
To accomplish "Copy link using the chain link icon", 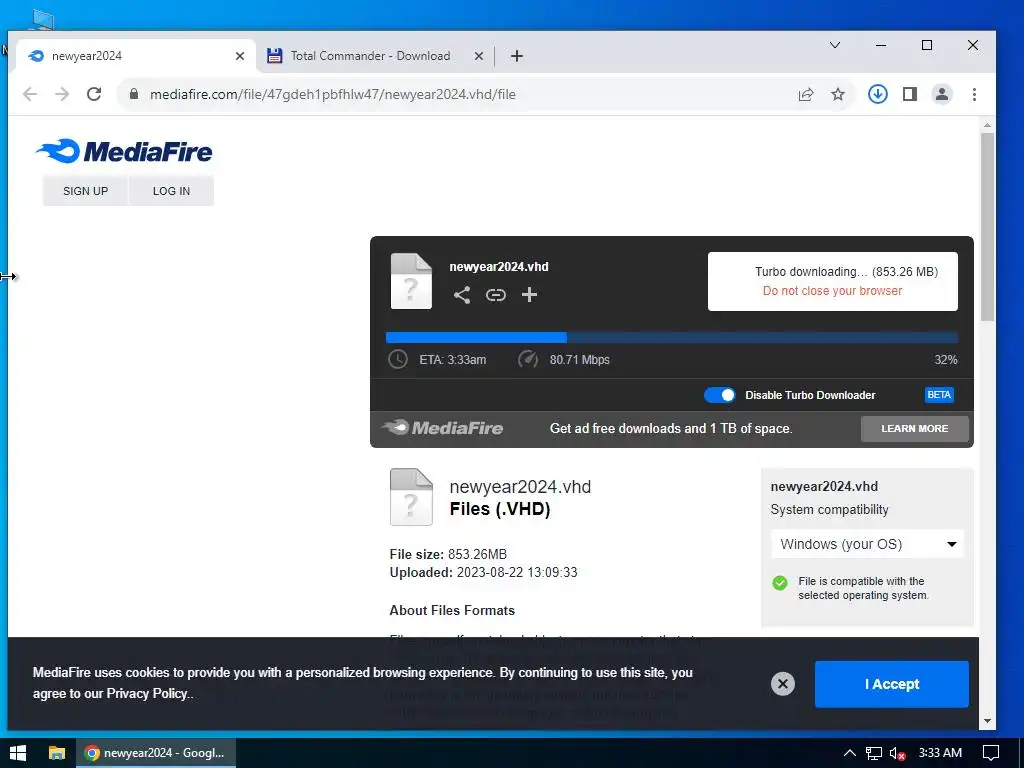I will click(x=496, y=295).
